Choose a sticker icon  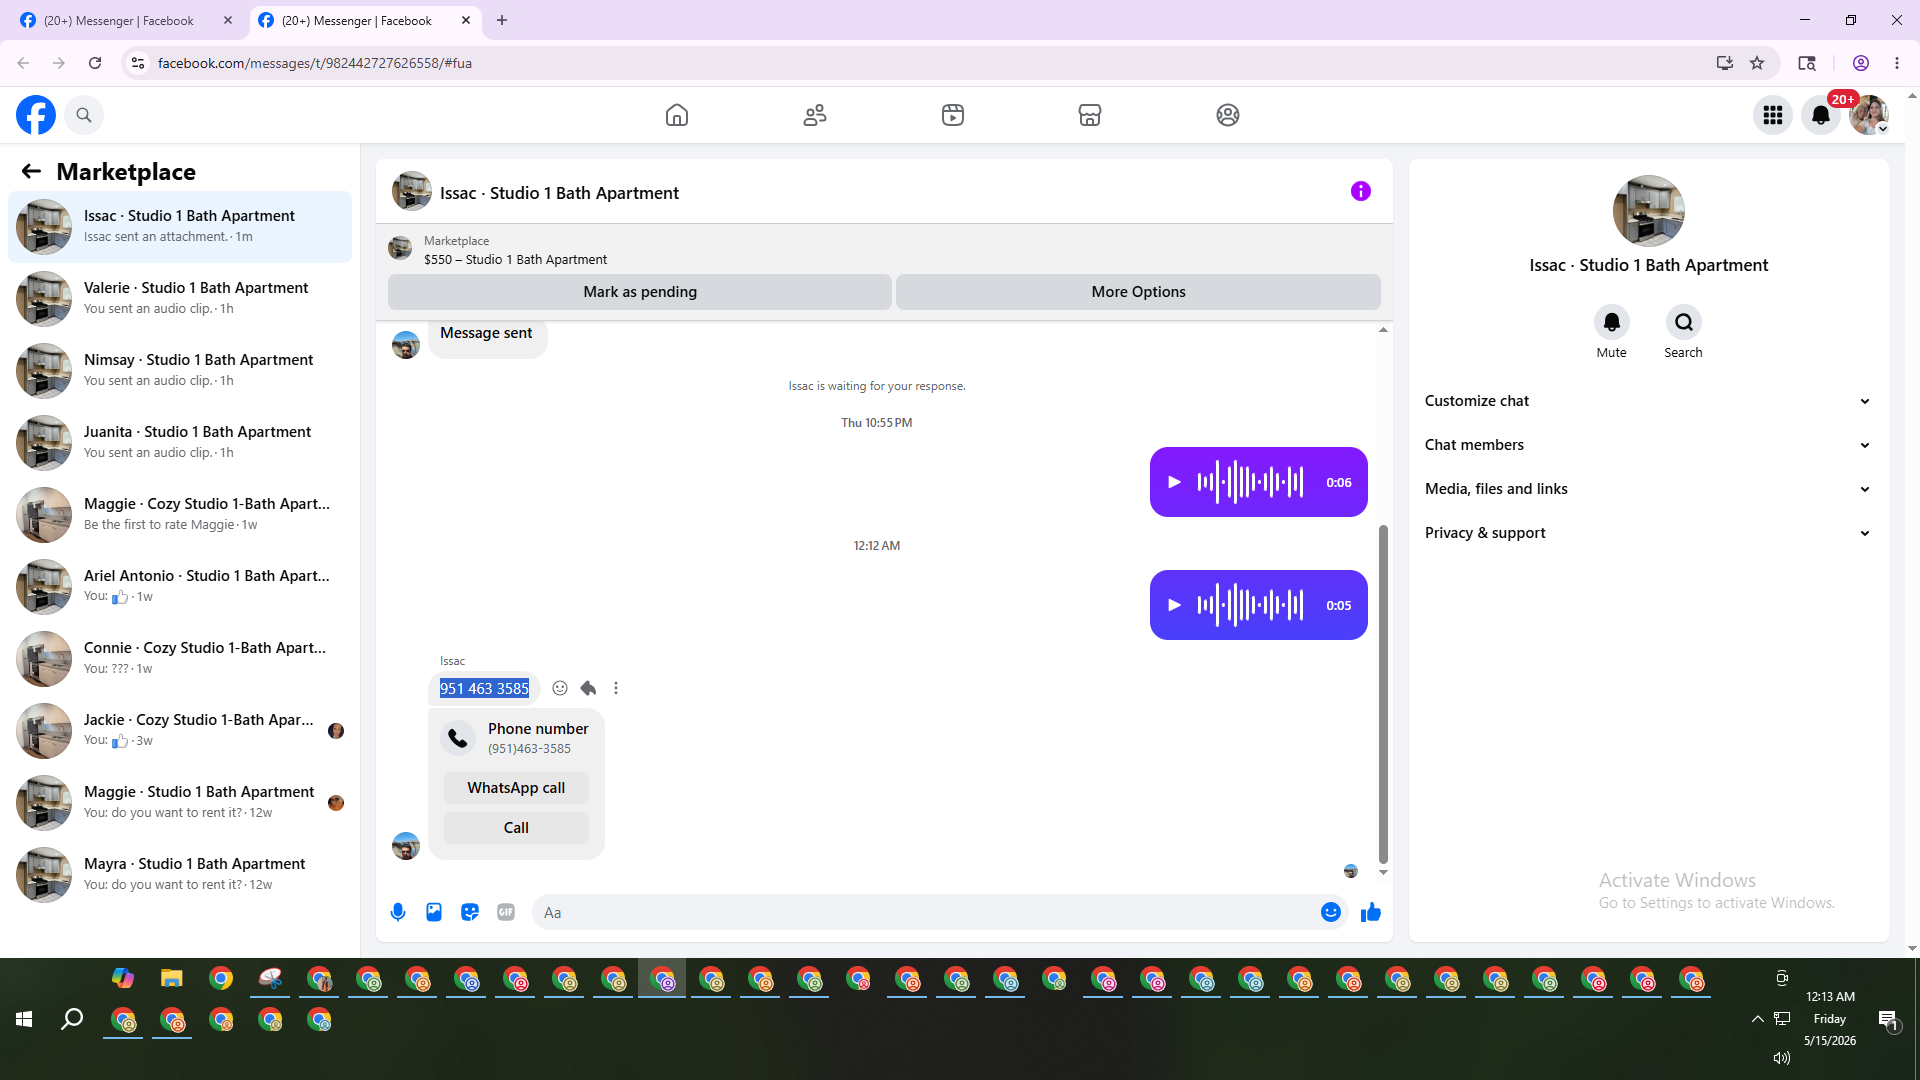(470, 912)
